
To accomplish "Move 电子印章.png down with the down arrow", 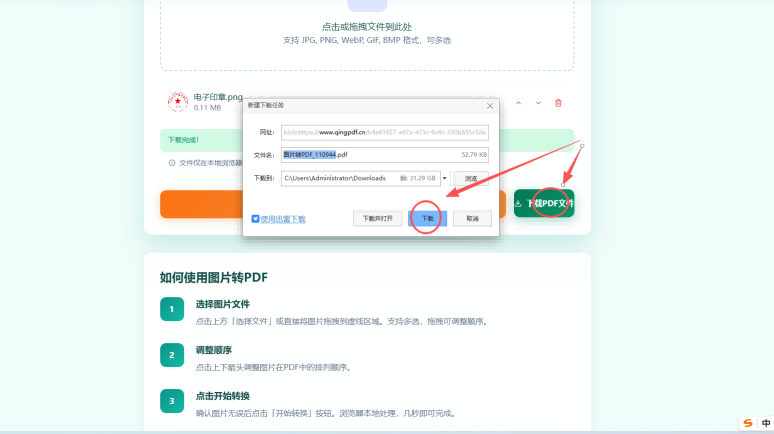I will pyautogui.click(x=538, y=103).
